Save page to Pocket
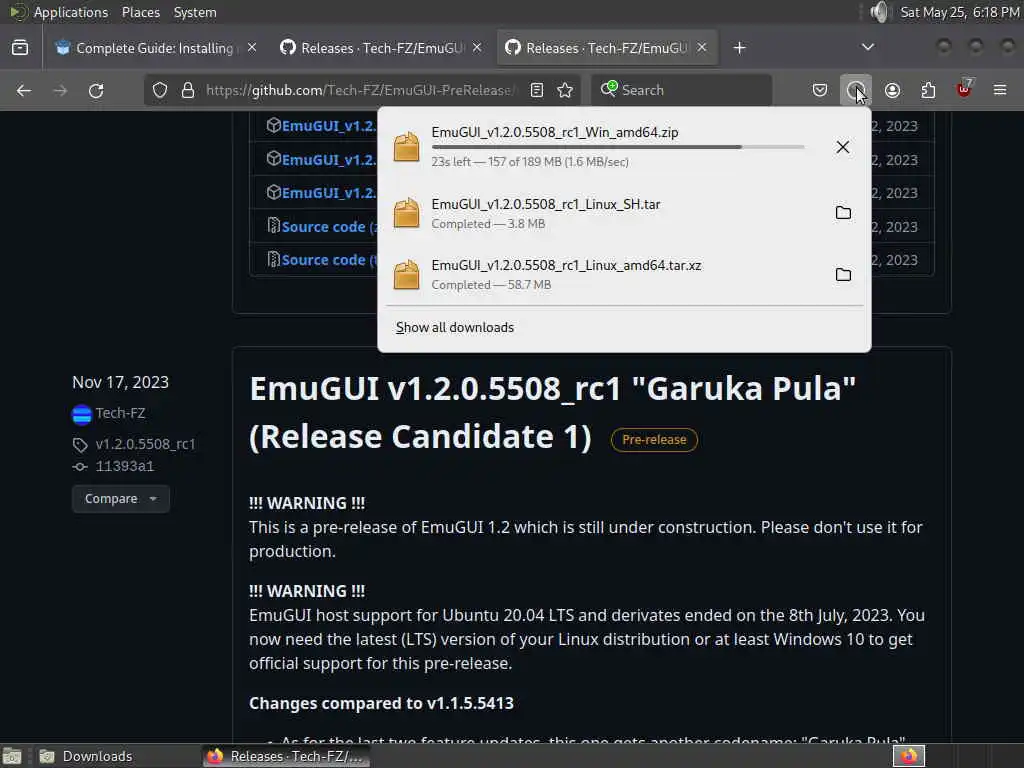The image size is (1024, 768). [820, 90]
